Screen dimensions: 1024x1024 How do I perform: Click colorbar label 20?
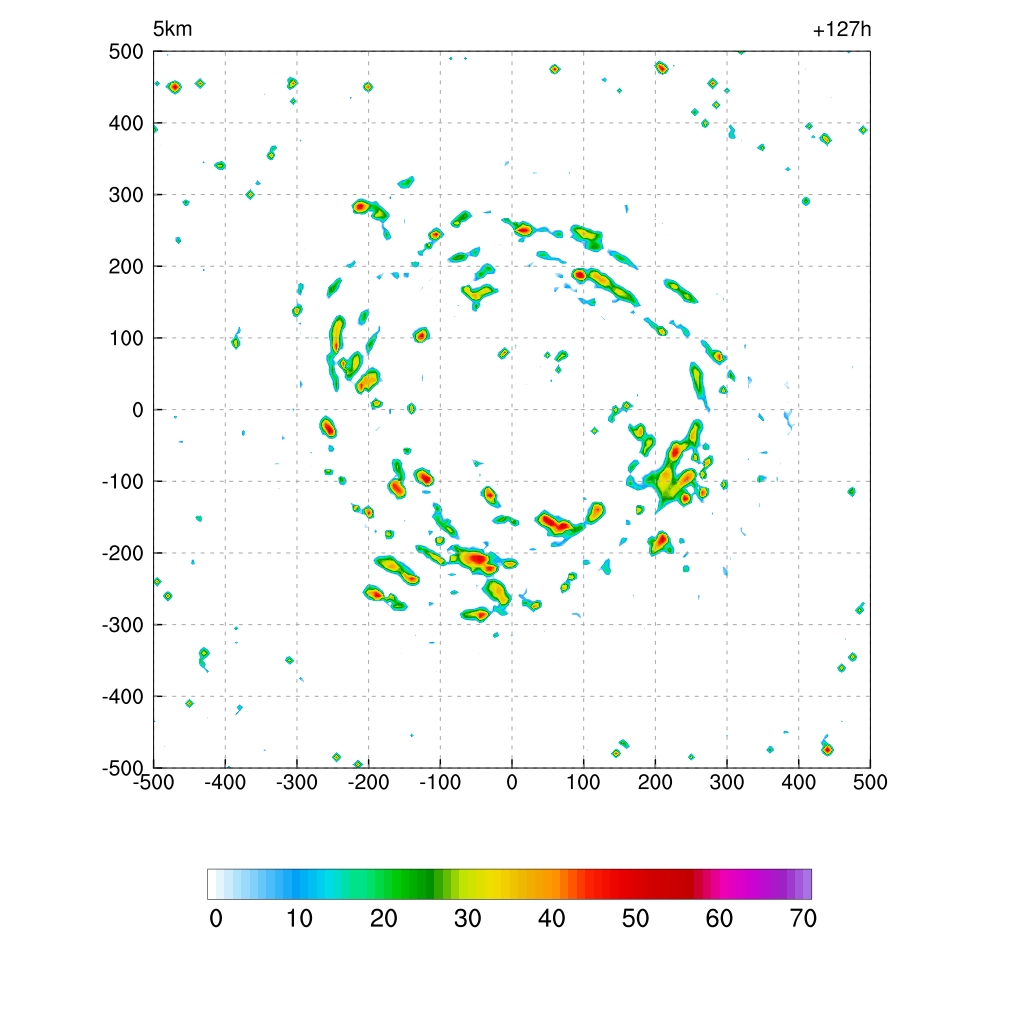coord(383,919)
